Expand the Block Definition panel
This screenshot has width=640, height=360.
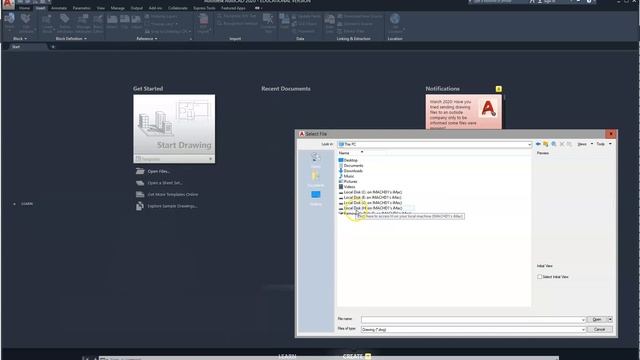click(71, 39)
